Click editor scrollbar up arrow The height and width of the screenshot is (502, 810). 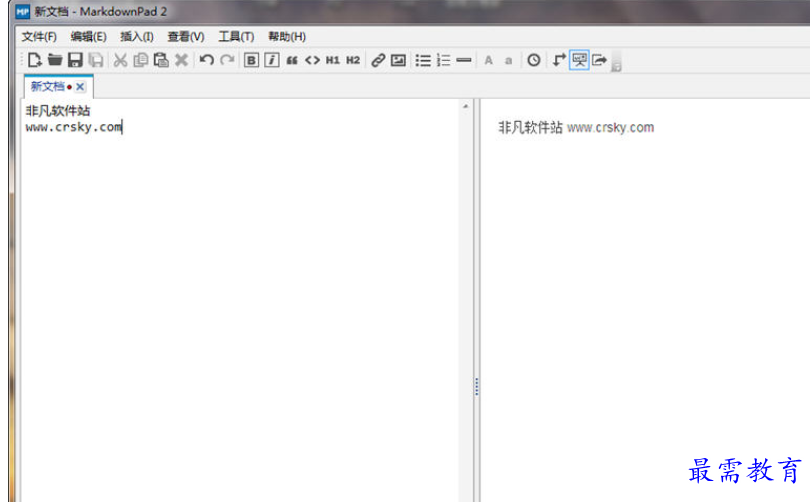point(465,106)
